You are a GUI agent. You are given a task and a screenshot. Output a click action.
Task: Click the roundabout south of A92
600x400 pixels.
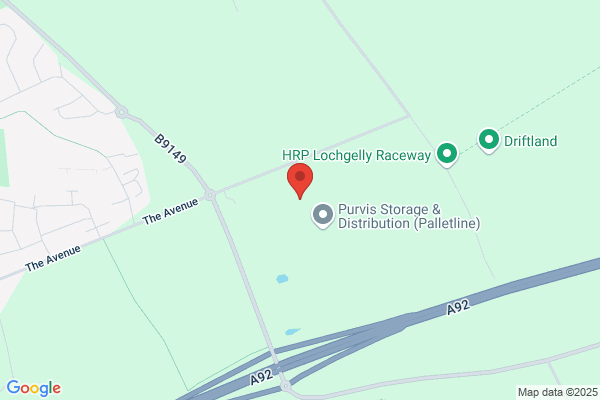(285, 386)
